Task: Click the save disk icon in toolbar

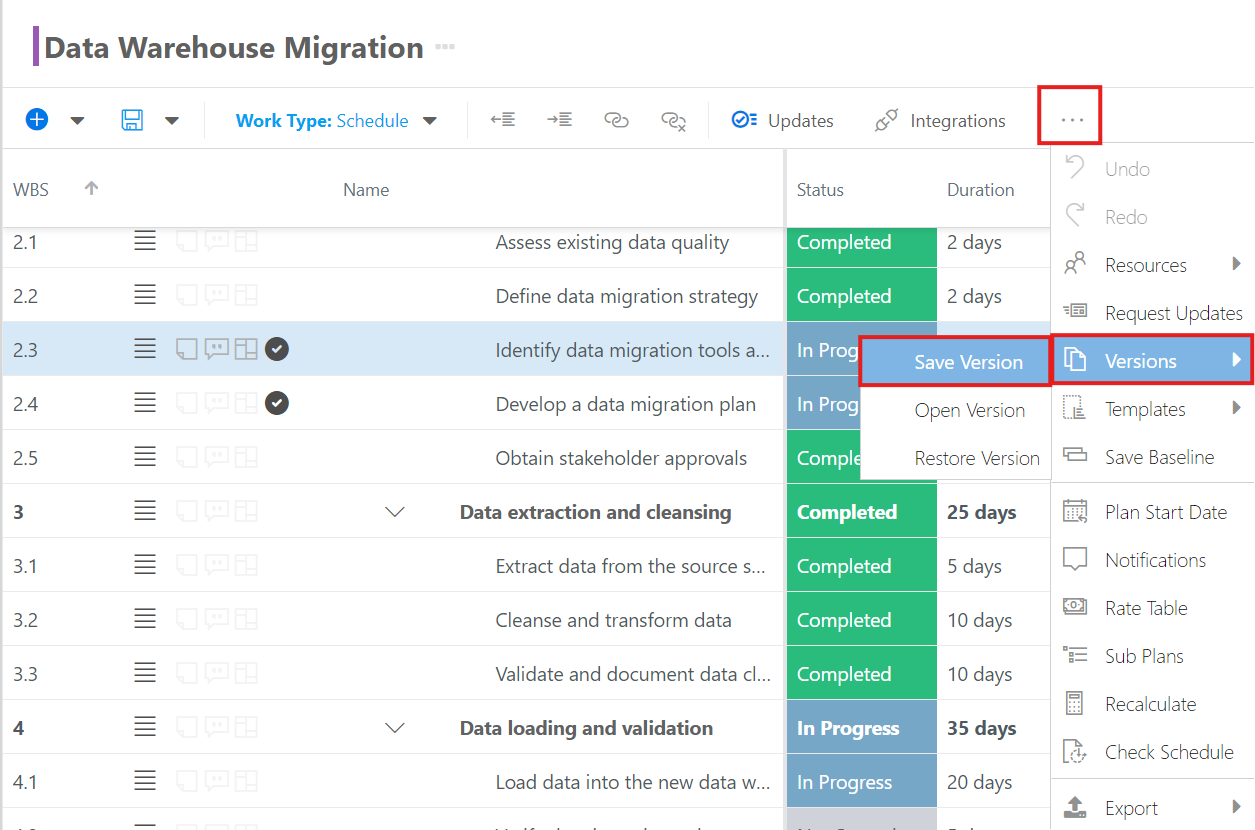Action: tap(132, 120)
